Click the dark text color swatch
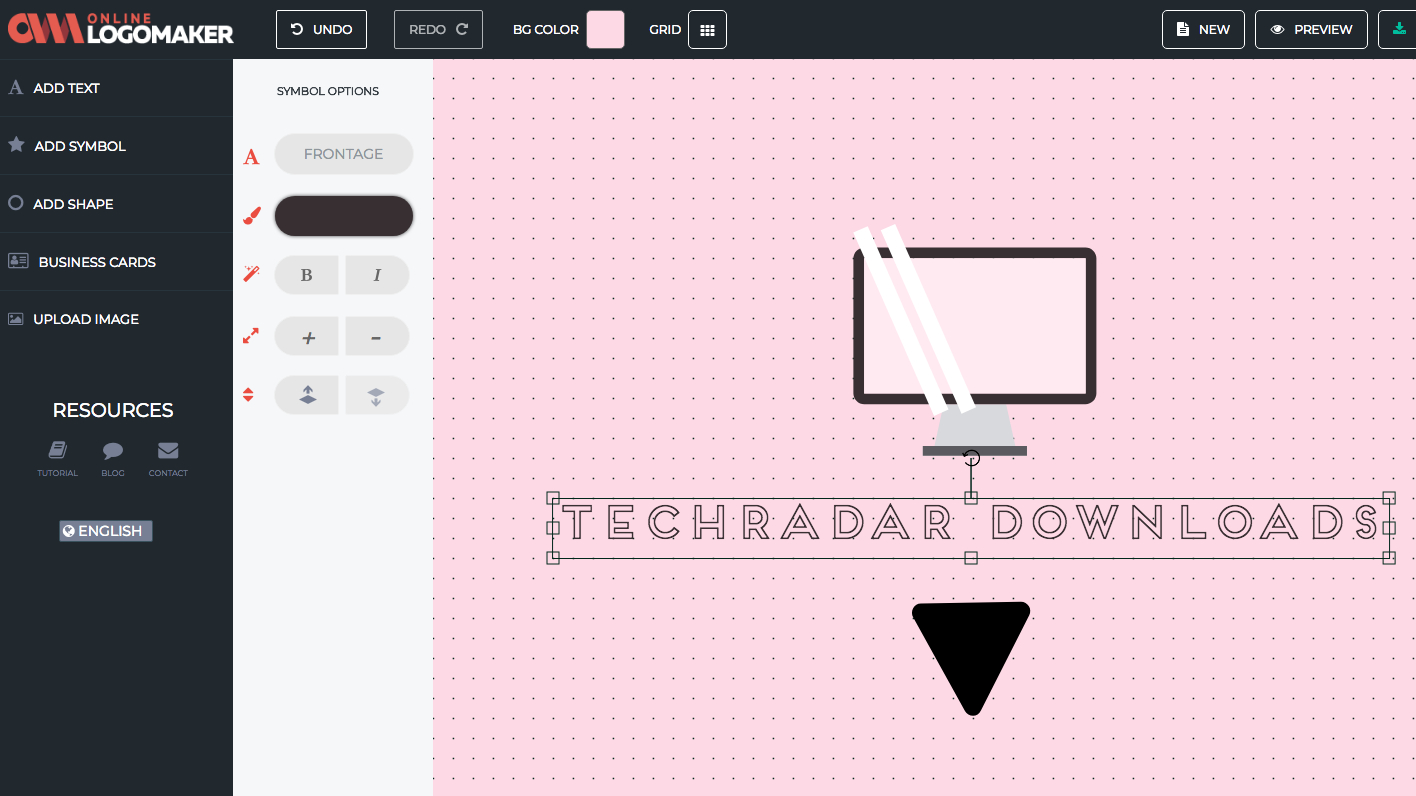The height and width of the screenshot is (796, 1416). click(343, 216)
